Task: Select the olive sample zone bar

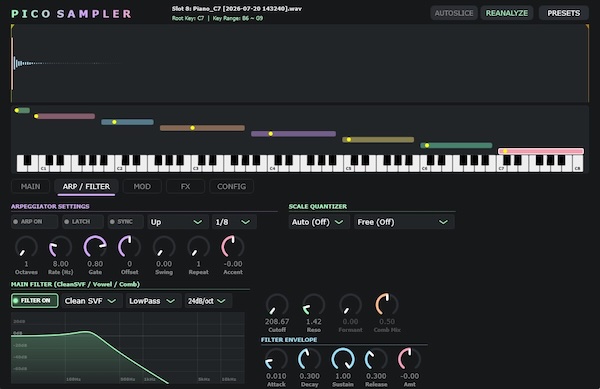Action: click(x=378, y=140)
